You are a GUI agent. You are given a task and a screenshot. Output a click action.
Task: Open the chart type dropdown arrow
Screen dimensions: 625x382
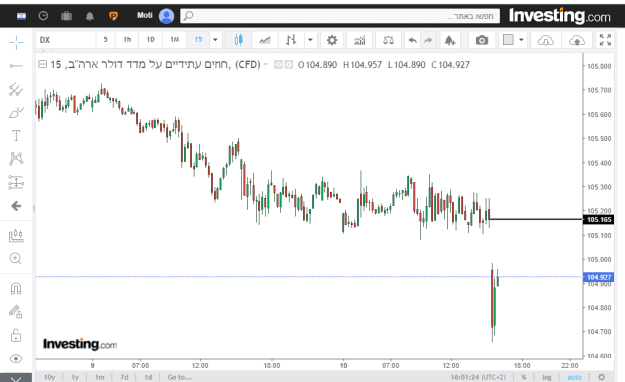pos(310,40)
